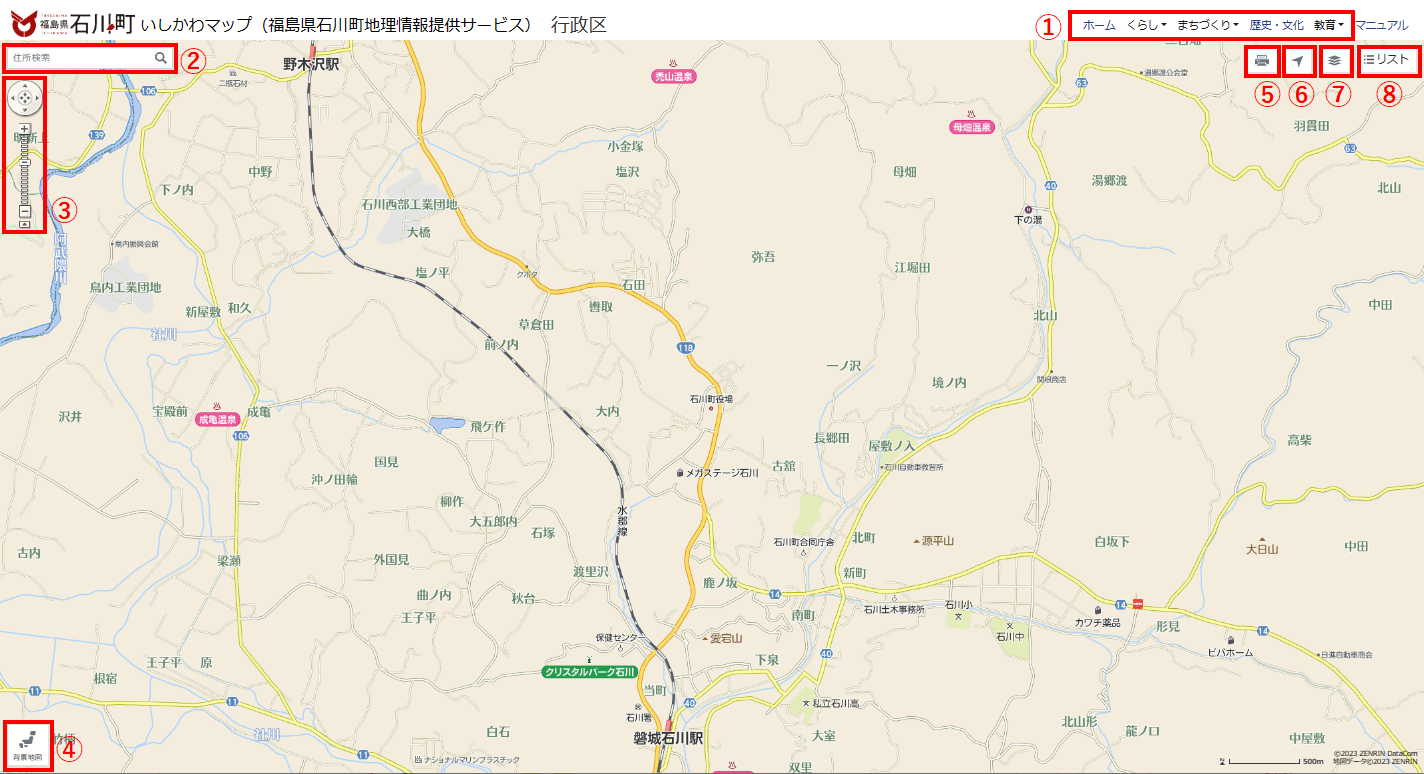Collapse the zoom bar with bottom arrow
Image resolution: width=1424 pixels, height=774 pixels.
pyautogui.click(x=25, y=224)
